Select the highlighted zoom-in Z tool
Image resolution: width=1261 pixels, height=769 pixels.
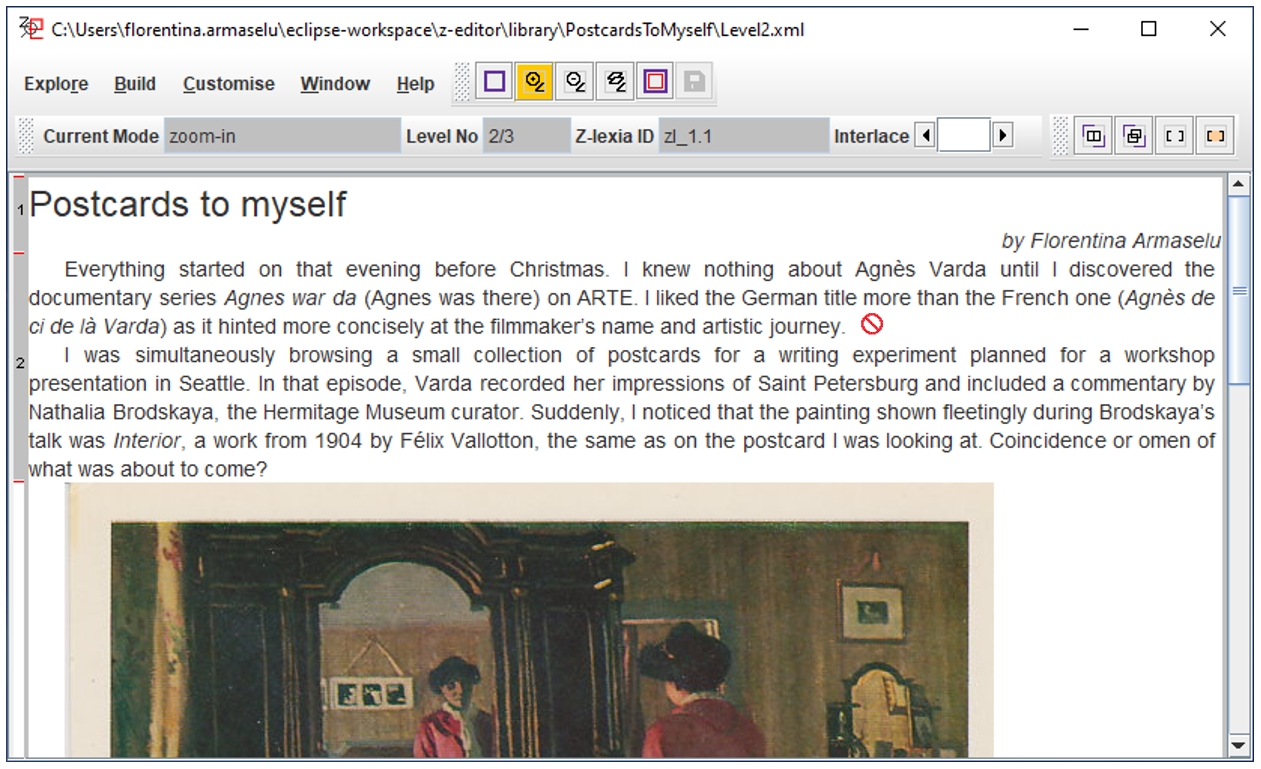(x=535, y=82)
